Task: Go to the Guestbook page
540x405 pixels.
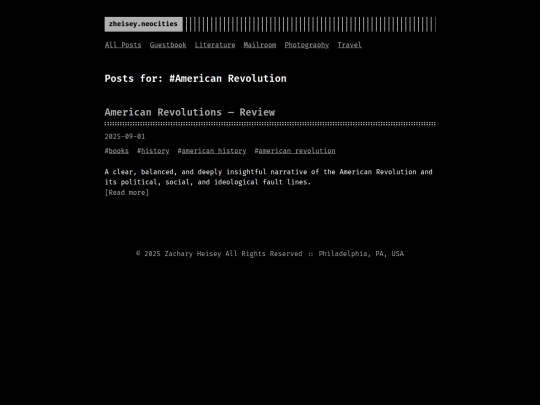Action: click(168, 45)
